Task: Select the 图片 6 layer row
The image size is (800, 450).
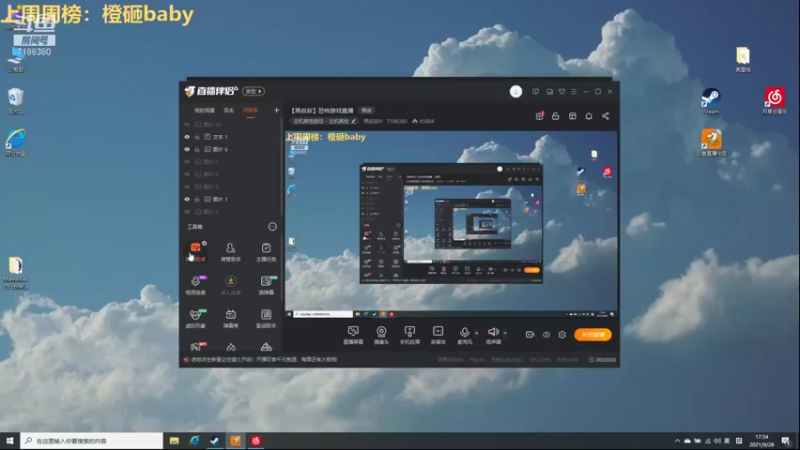Action: tap(232, 149)
